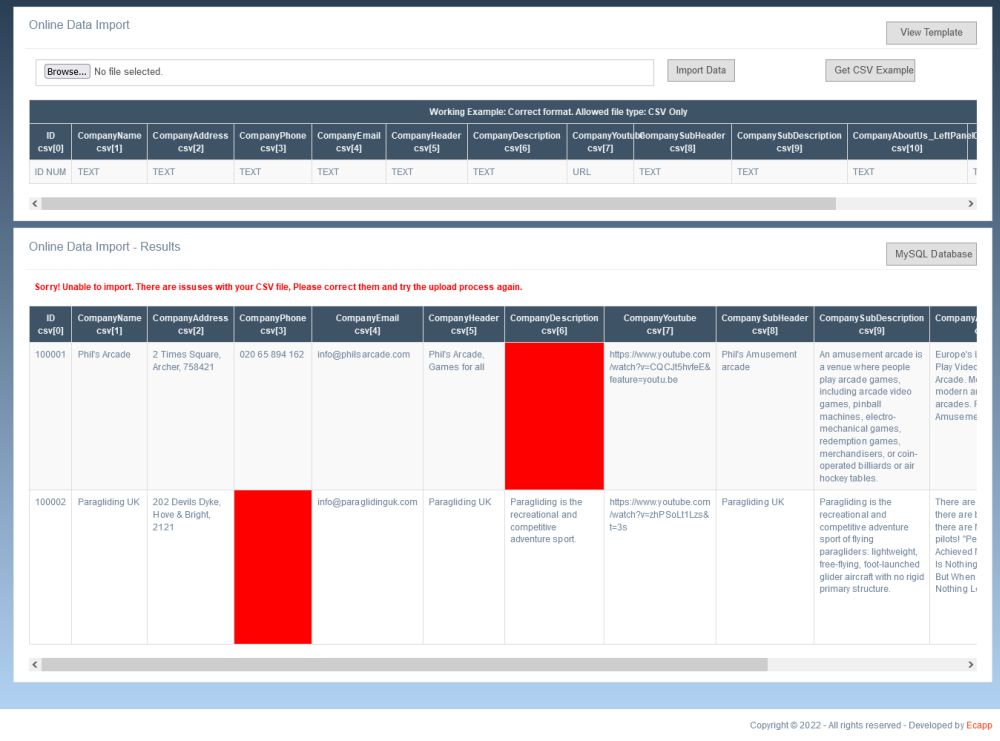Click results table ID csv[0] header
This screenshot has width=1000, height=741.
(x=50, y=324)
